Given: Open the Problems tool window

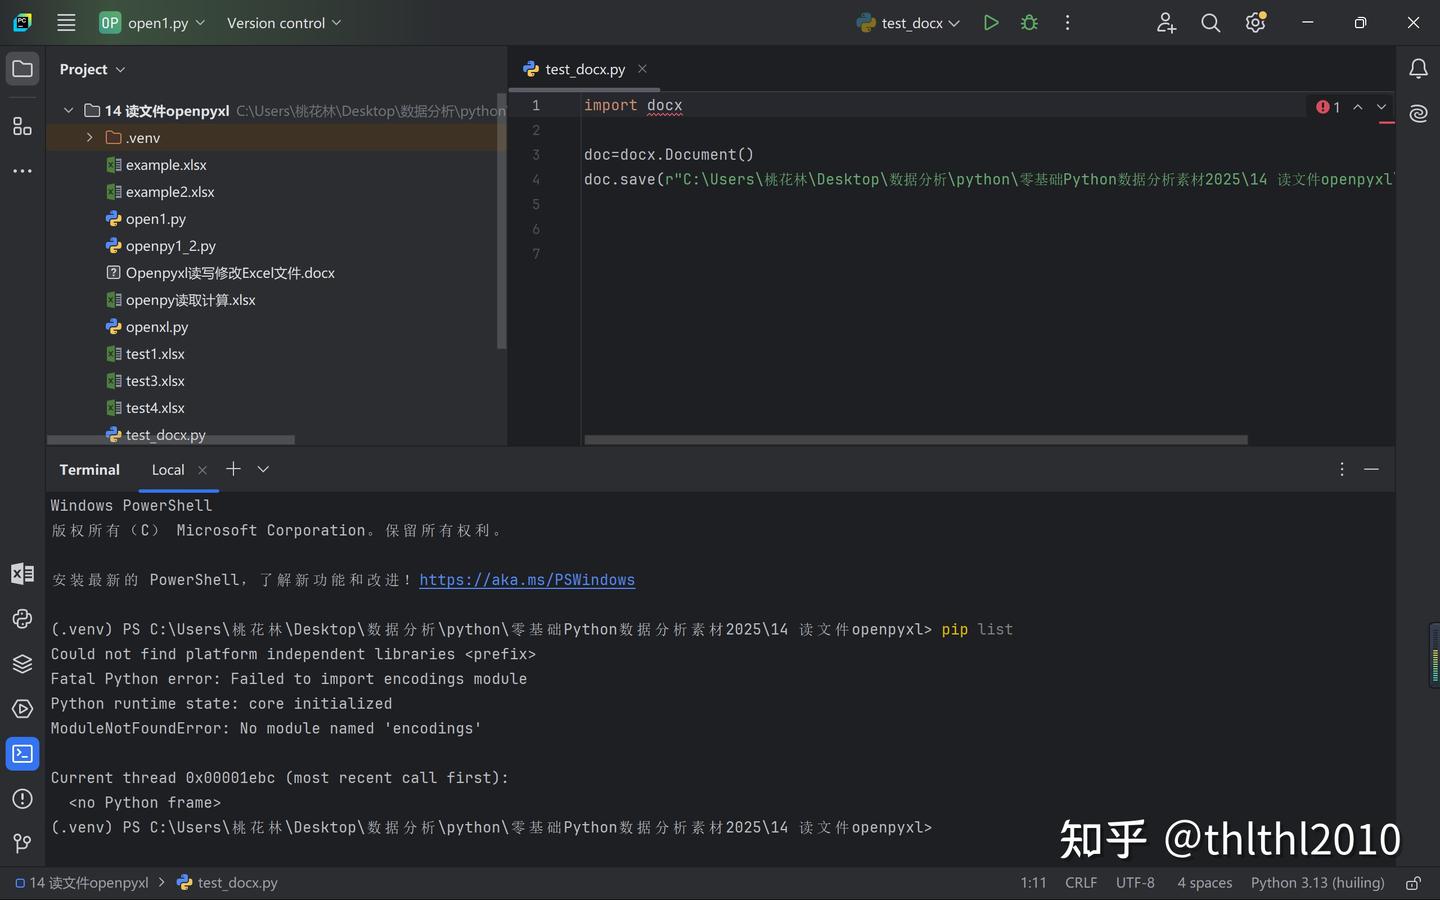Looking at the screenshot, I should pyautogui.click(x=22, y=798).
